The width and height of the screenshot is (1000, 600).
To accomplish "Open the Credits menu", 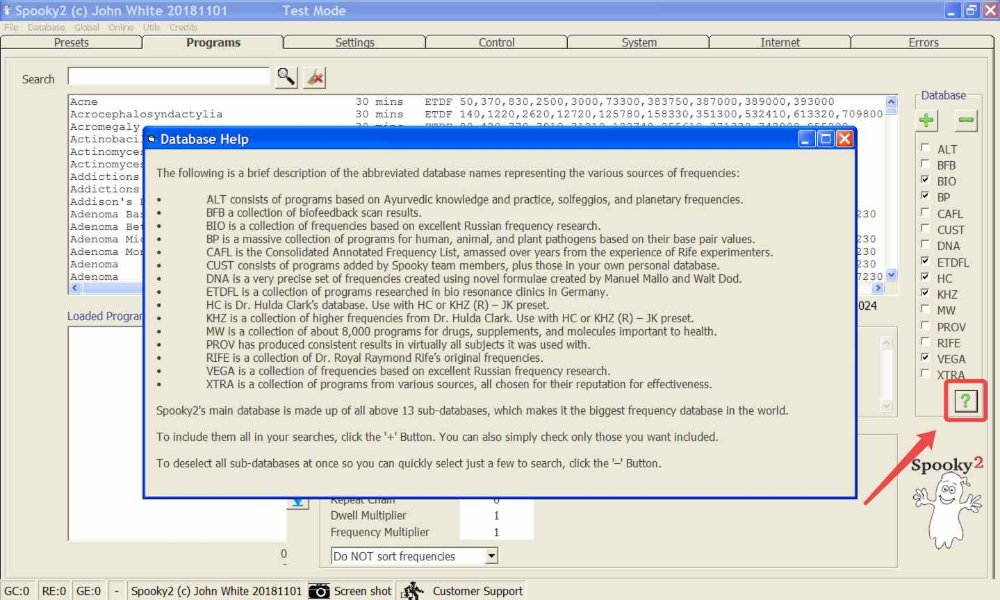I will tap(183, 27).
